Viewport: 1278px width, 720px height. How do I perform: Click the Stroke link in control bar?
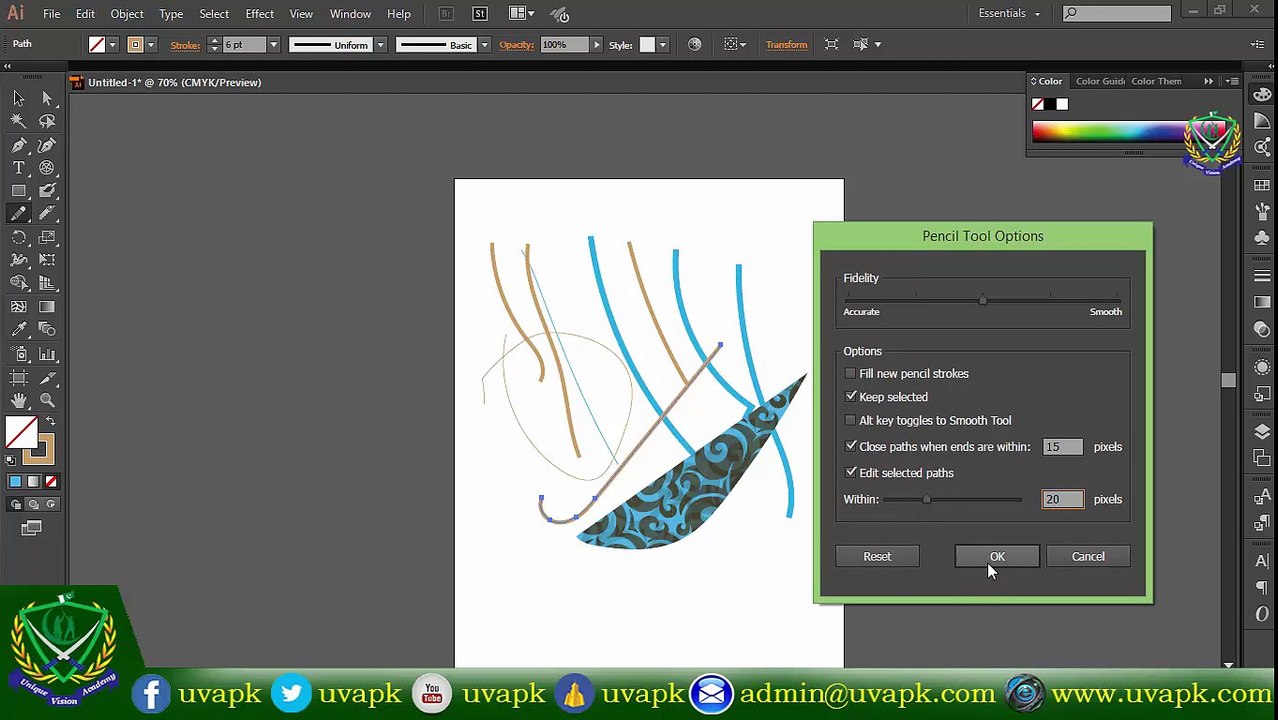coord(185,45)
